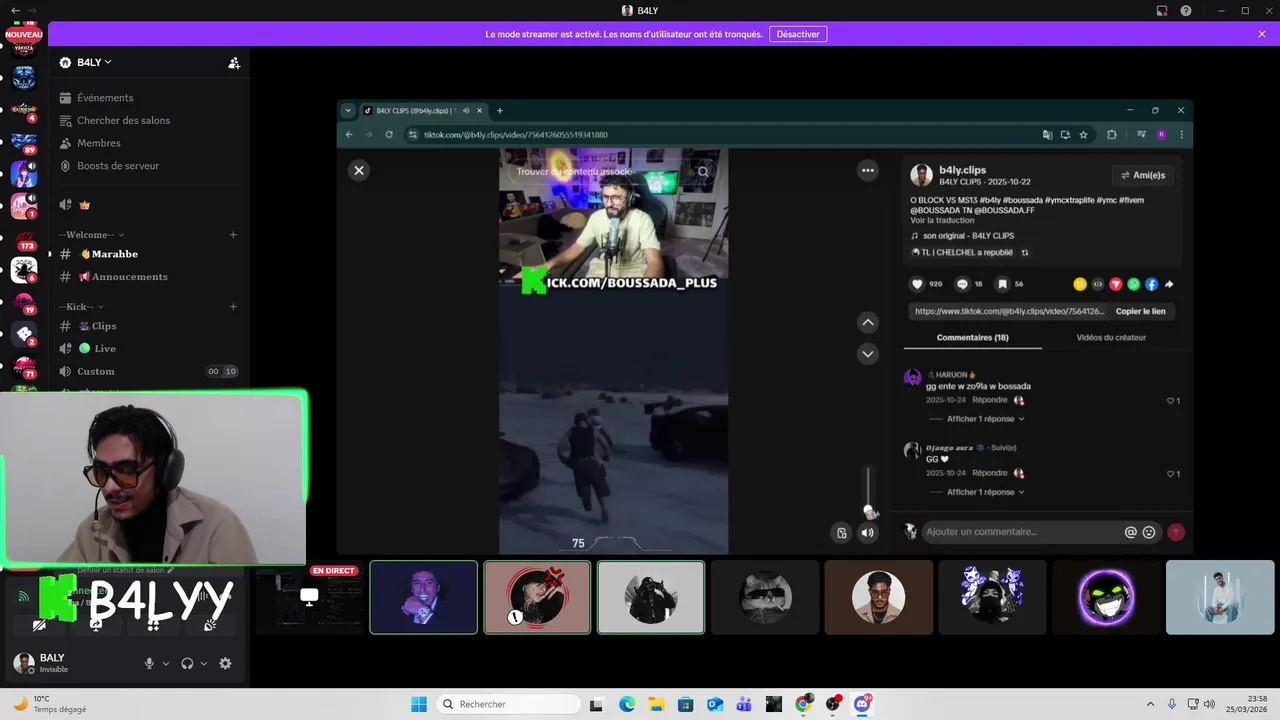This screenshot has width=1280, height=720.
Task: Open the emoji picker in comment box
Action: pos(1149,532)
